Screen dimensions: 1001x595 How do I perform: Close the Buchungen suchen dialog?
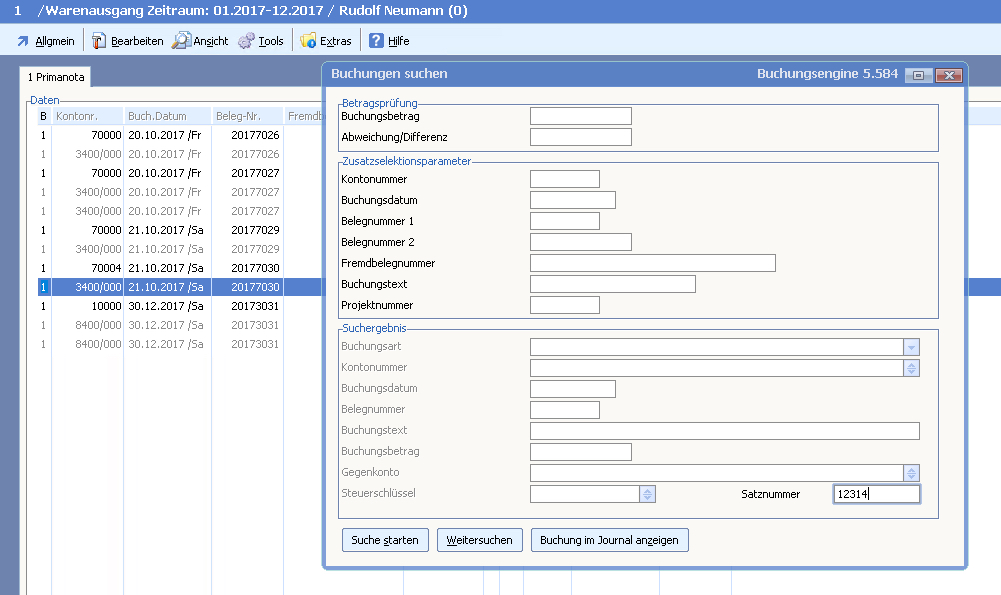(948, 75)
